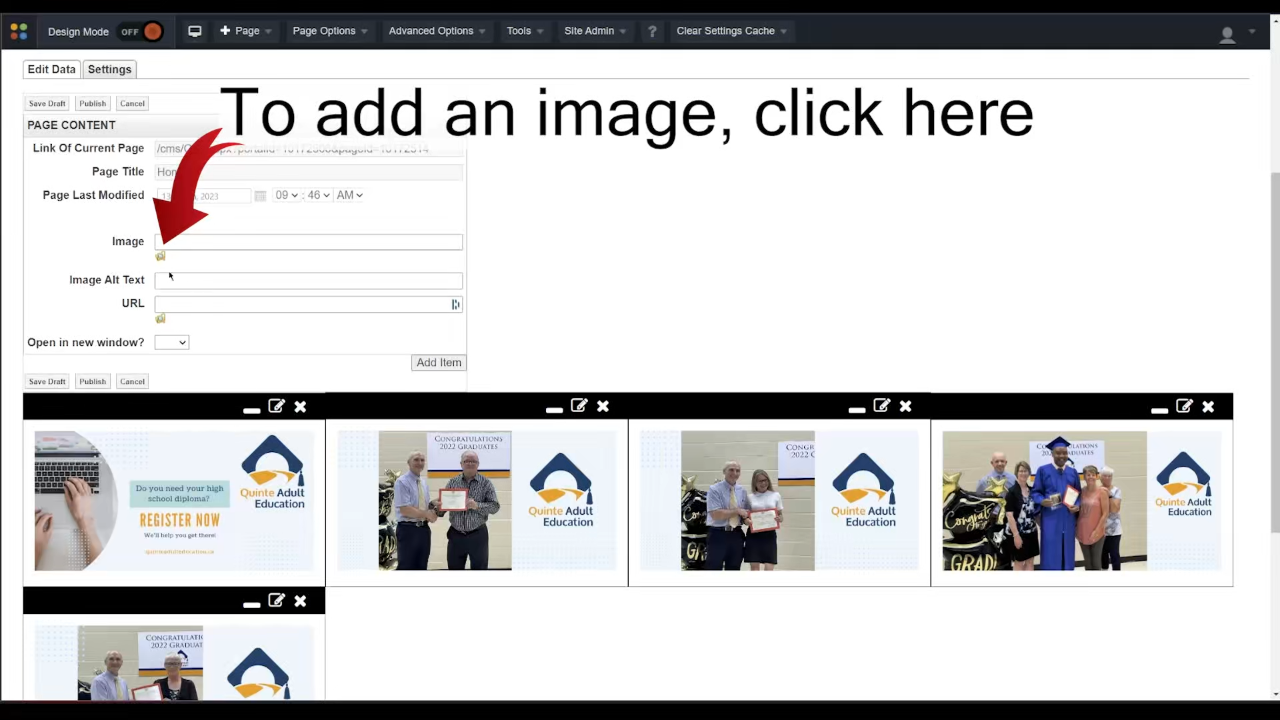Screen dimensions: 1280x720
Task: Open the Tools menu
Action: 525,31
